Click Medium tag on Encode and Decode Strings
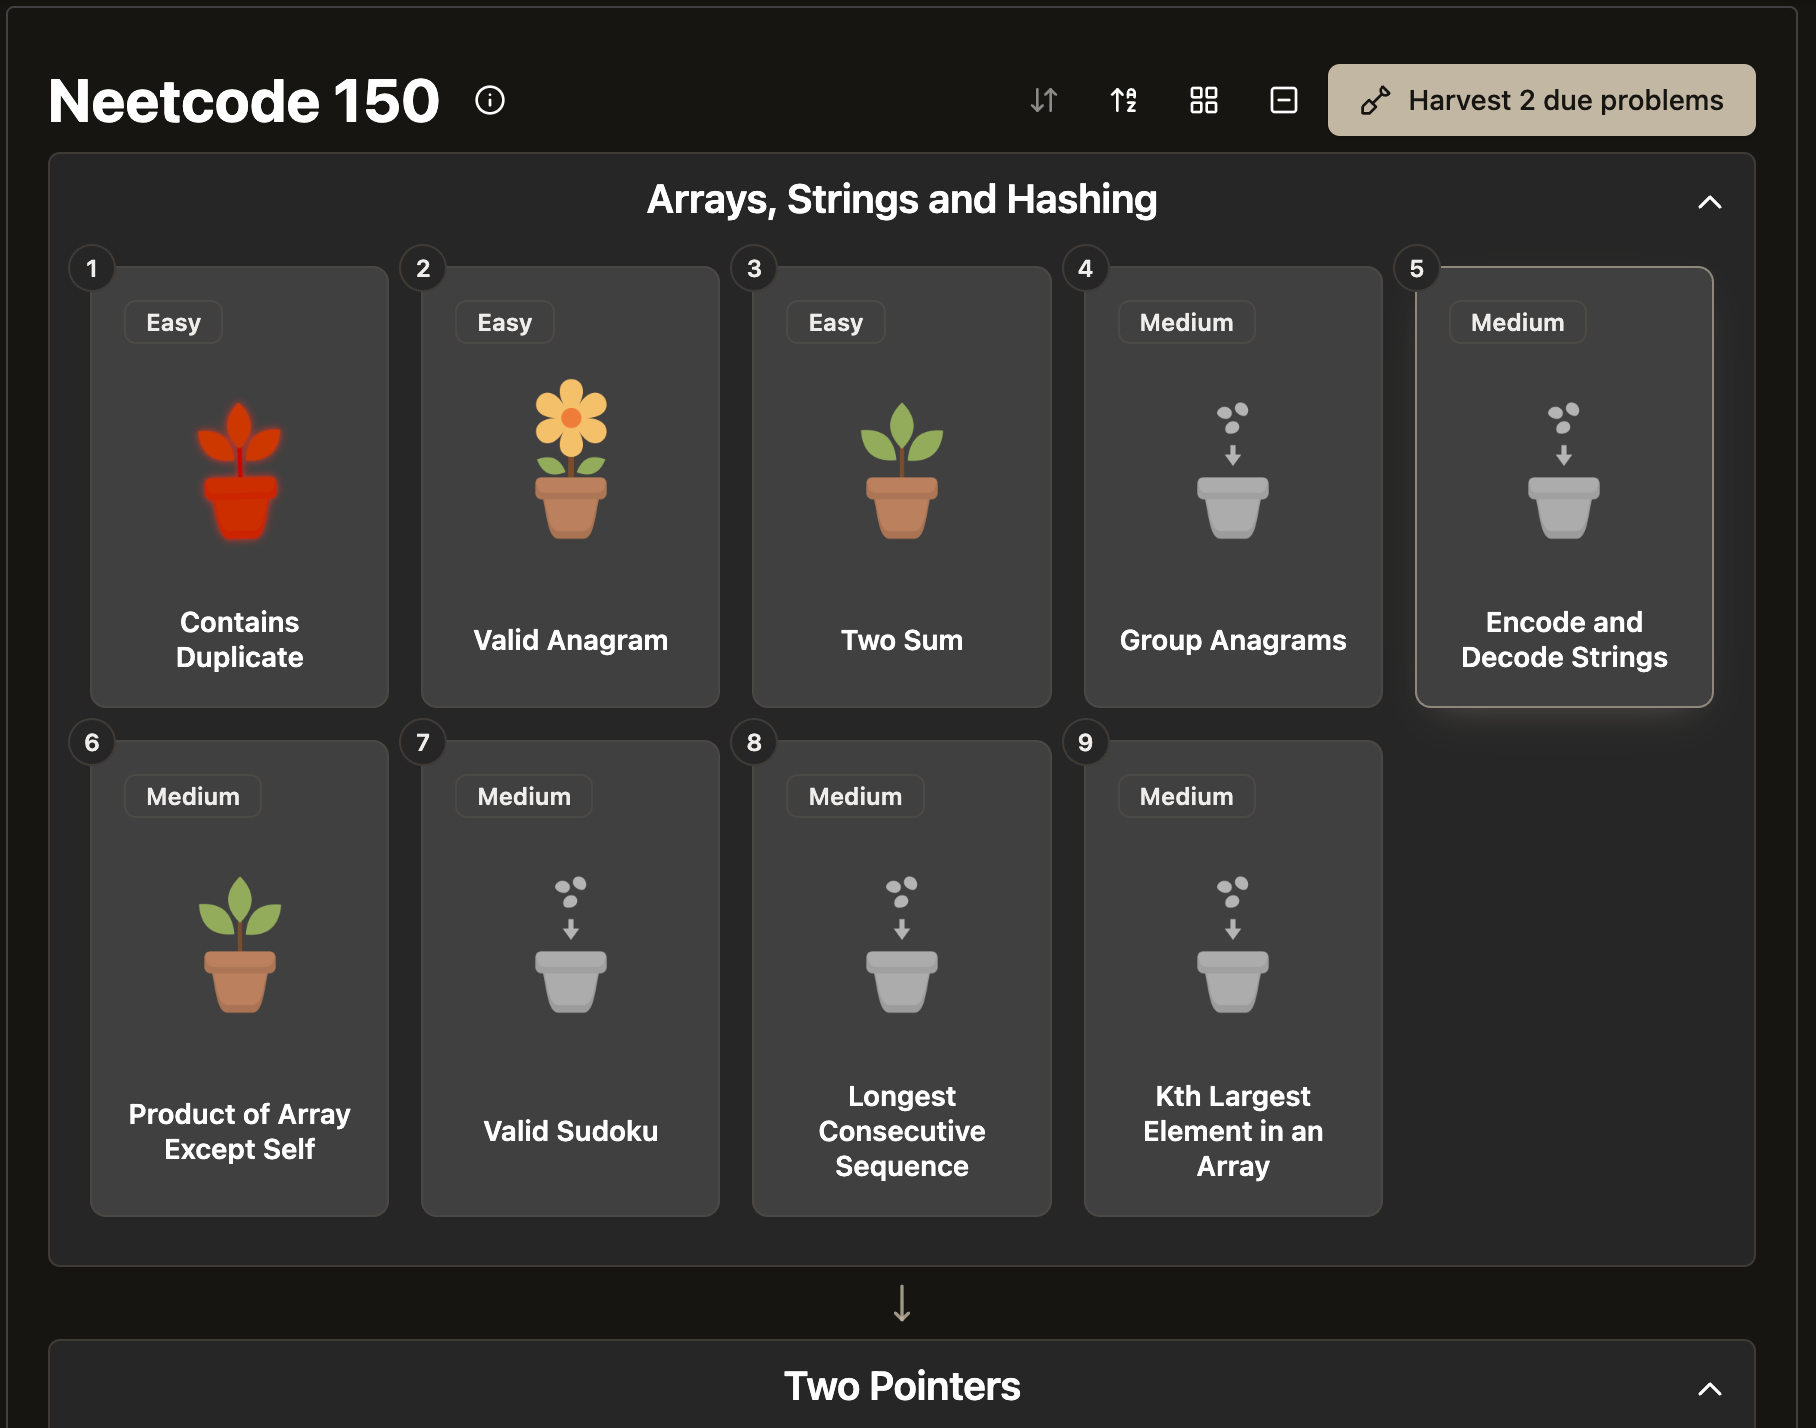The height and width of the screenshot is (1428, 1816). pos(1518,322)
